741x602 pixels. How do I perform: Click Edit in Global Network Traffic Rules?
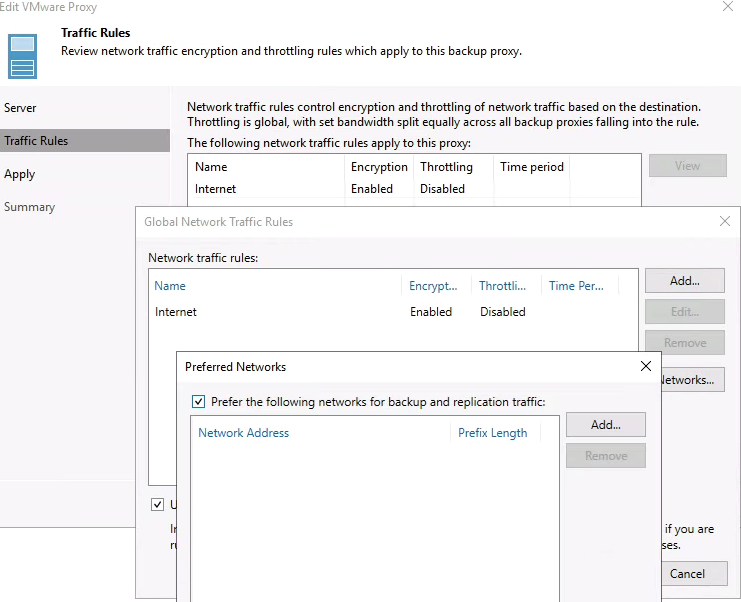[685, 311]
